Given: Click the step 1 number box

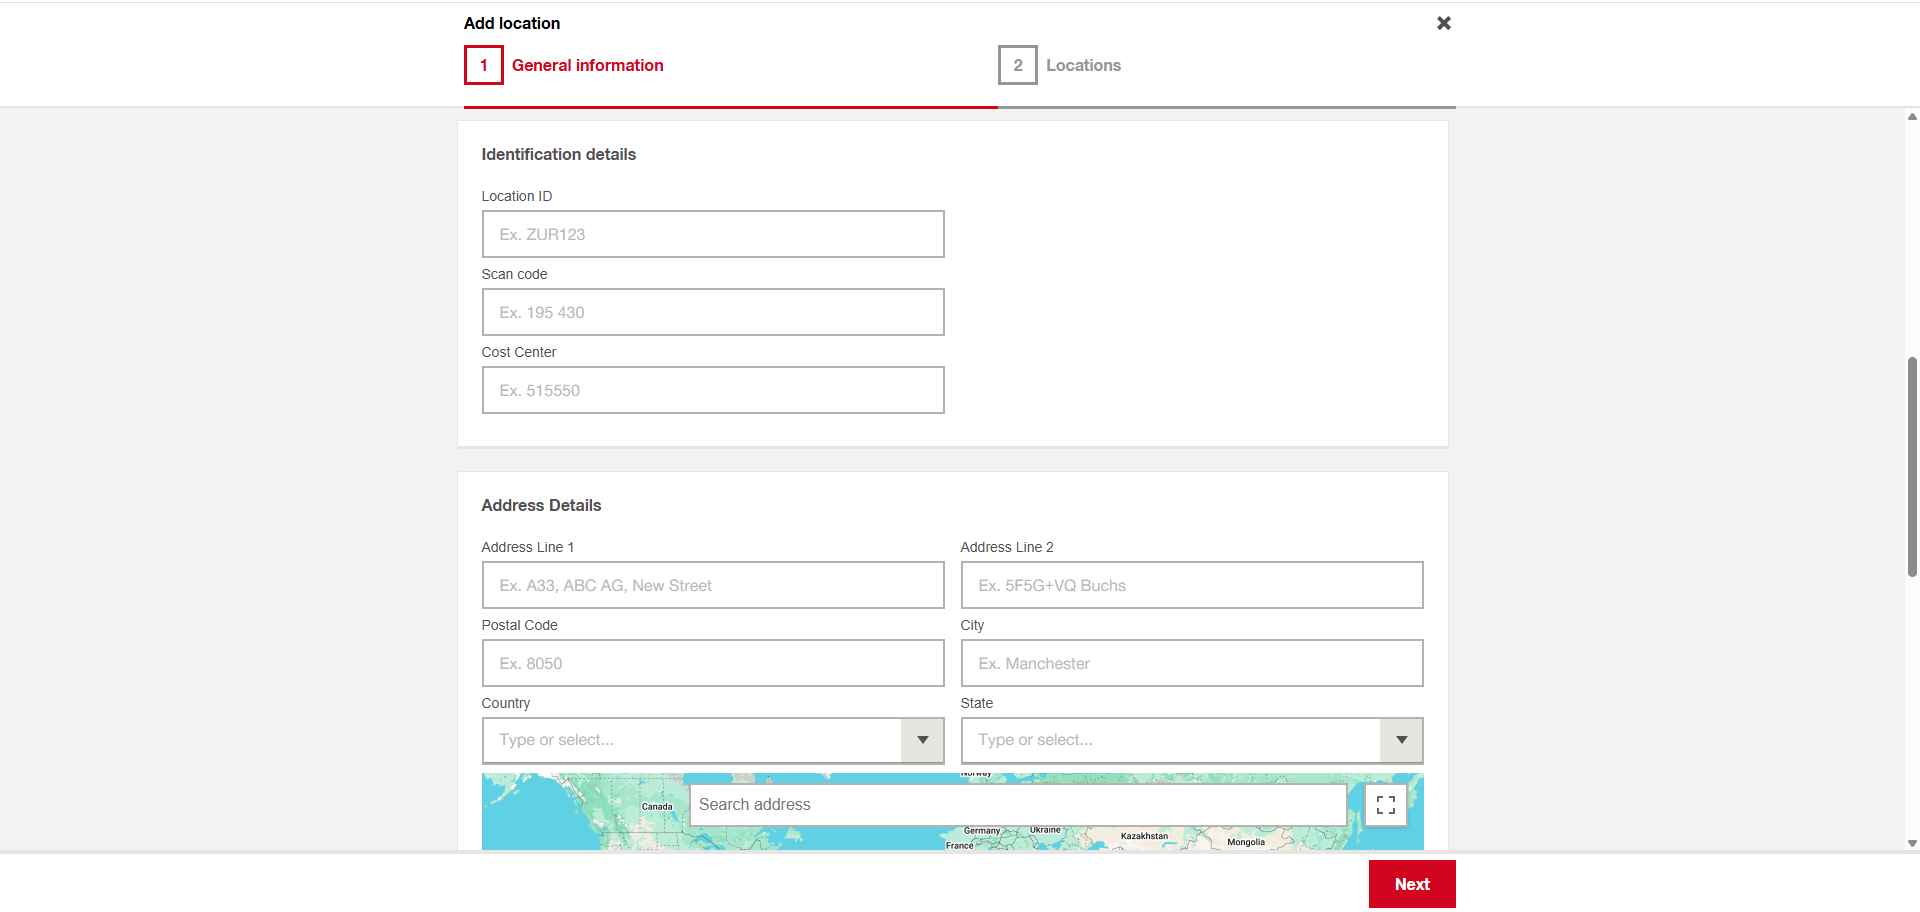Looking at the screenshot, I should click(484, 66).
